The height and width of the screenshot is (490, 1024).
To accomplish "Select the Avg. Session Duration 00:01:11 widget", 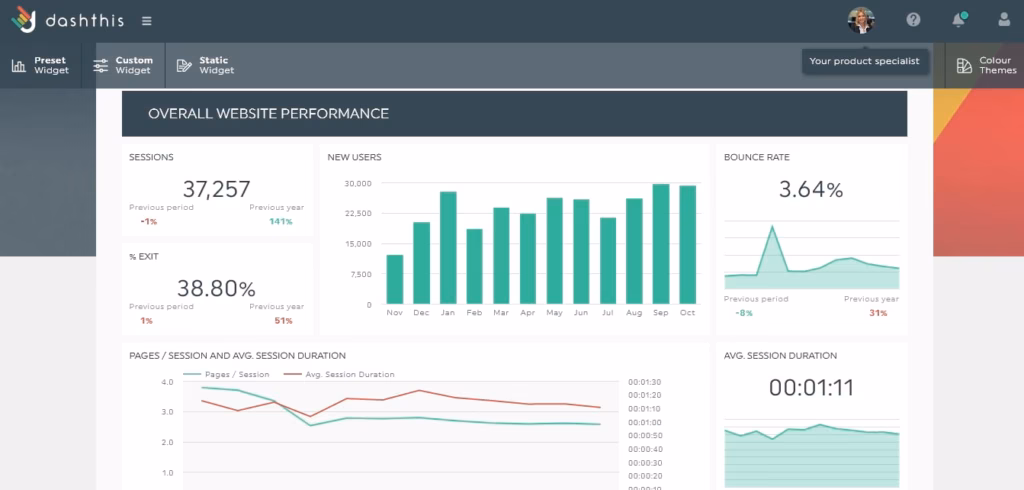I will tap(811, 389).
